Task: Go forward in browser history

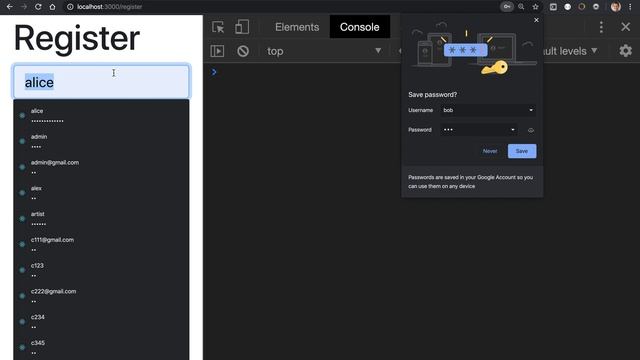Action: point(24,7)
